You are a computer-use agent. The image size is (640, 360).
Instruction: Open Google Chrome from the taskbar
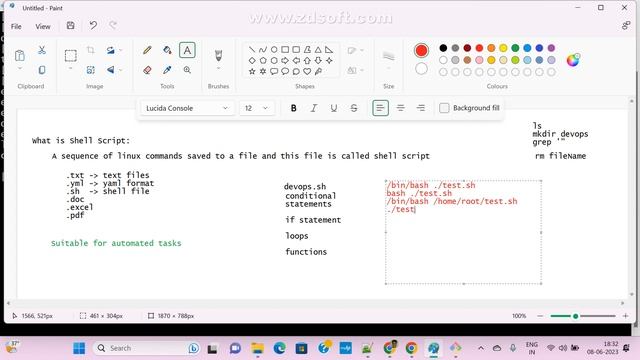[411, 348]
